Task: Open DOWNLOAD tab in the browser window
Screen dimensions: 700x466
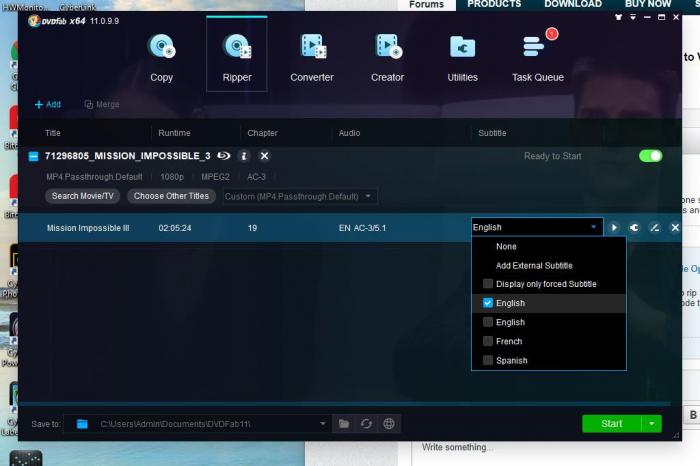Action: 573,4
